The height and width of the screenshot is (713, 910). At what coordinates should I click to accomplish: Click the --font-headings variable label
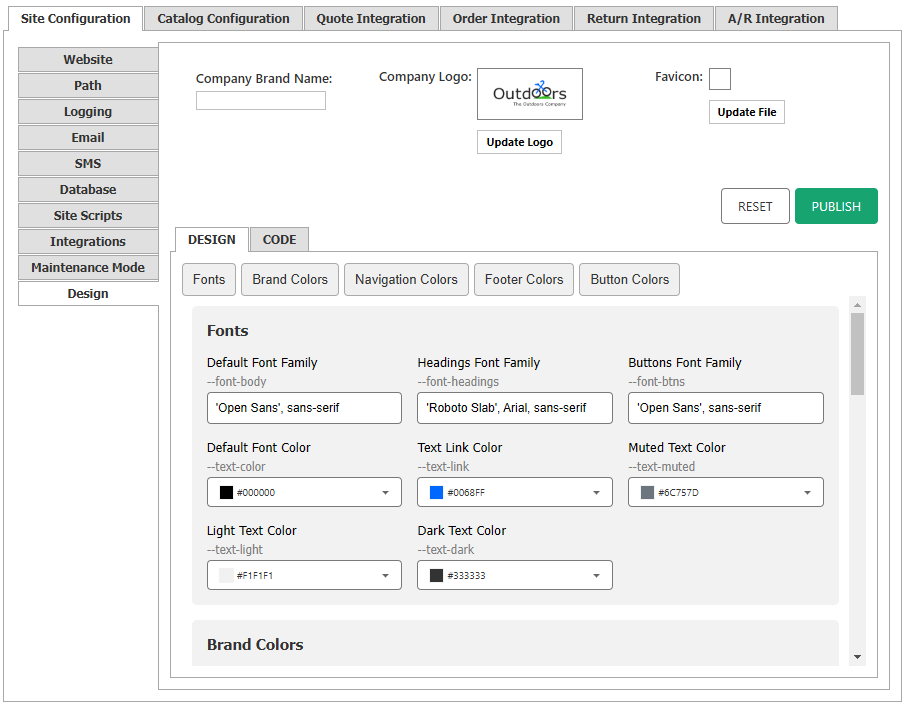[x=458, y=382]
